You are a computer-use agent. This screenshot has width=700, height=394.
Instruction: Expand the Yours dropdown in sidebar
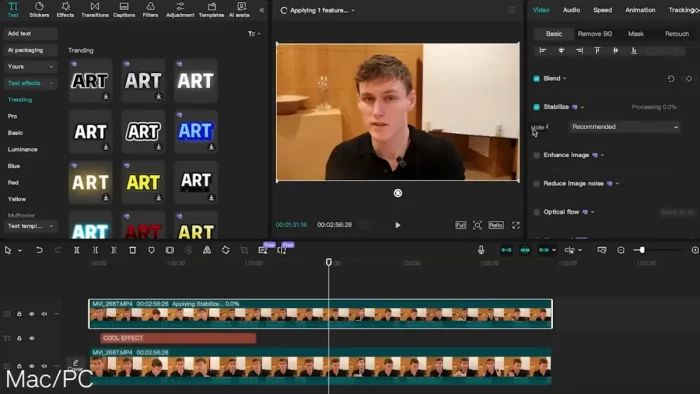click(30, 66)
